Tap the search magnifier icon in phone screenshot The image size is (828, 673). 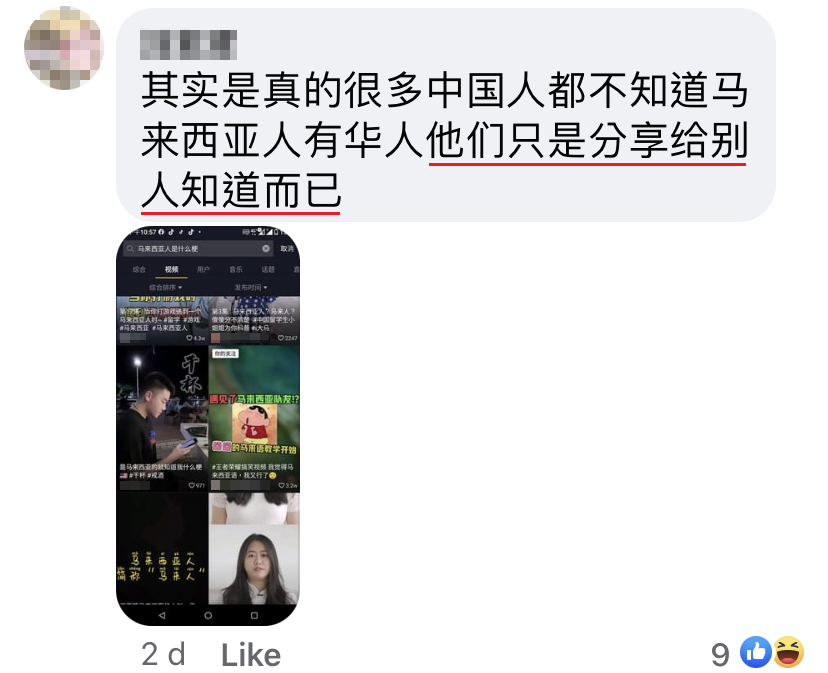pos(130,248)
